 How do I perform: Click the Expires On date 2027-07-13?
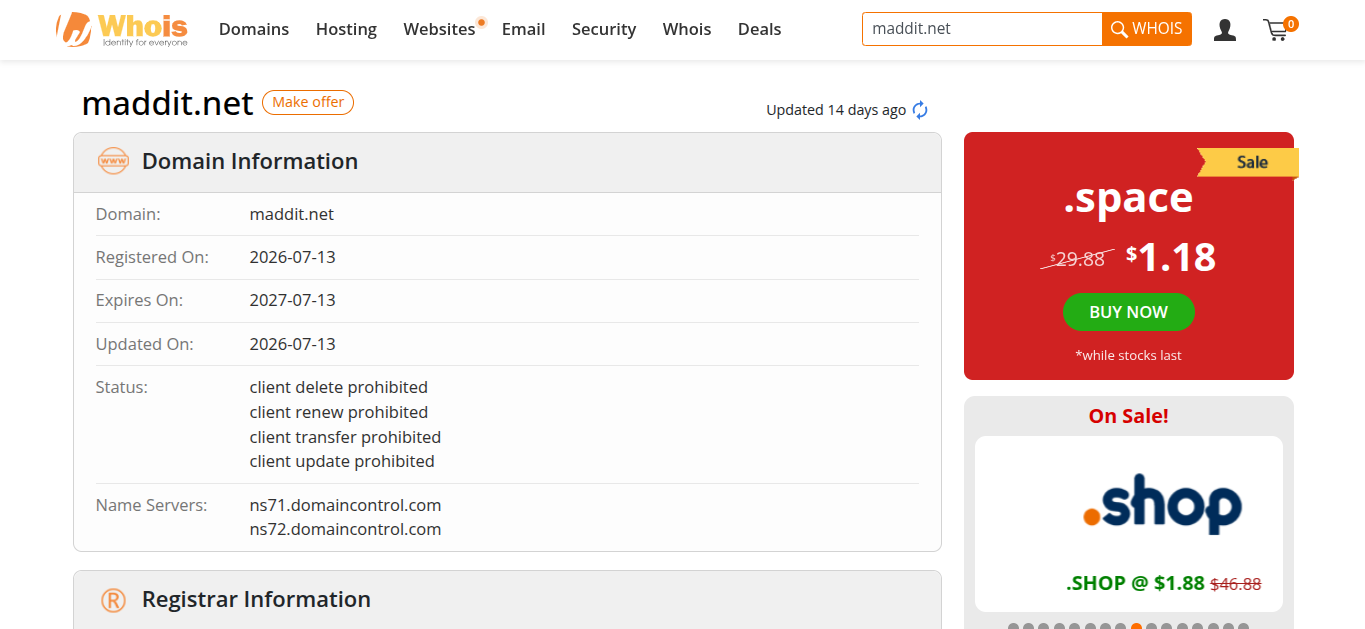point(293,300)
